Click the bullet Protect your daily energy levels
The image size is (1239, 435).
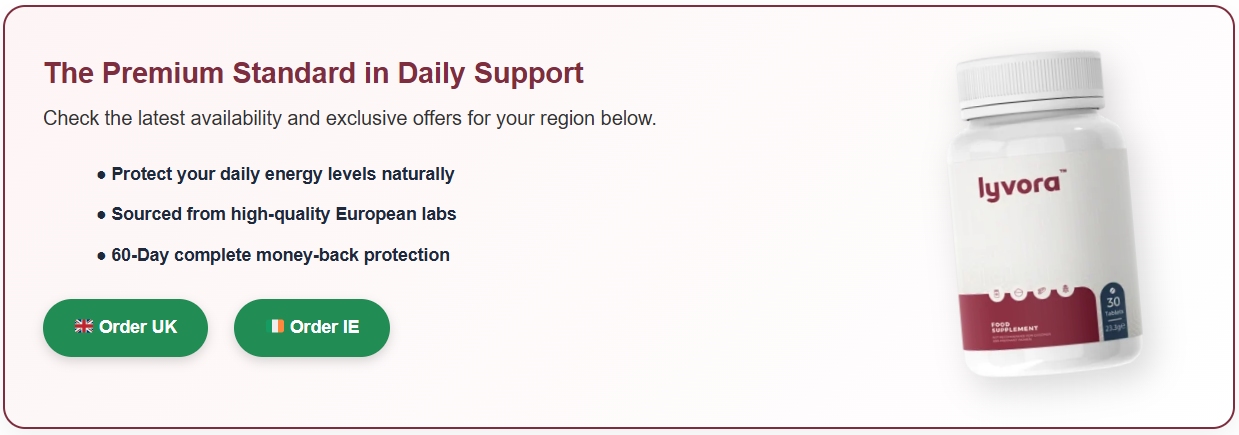coord(283,174)
